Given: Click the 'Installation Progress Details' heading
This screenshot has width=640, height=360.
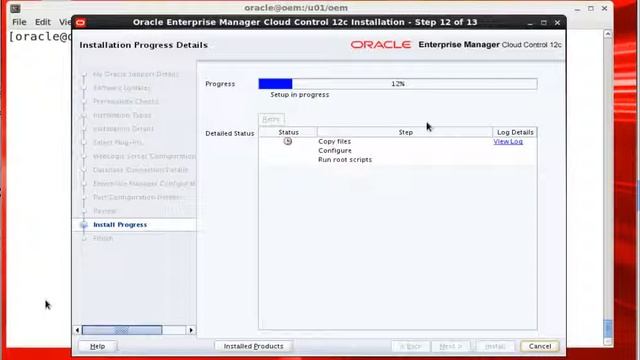Looking at the screenshot, I should (144, 45).
